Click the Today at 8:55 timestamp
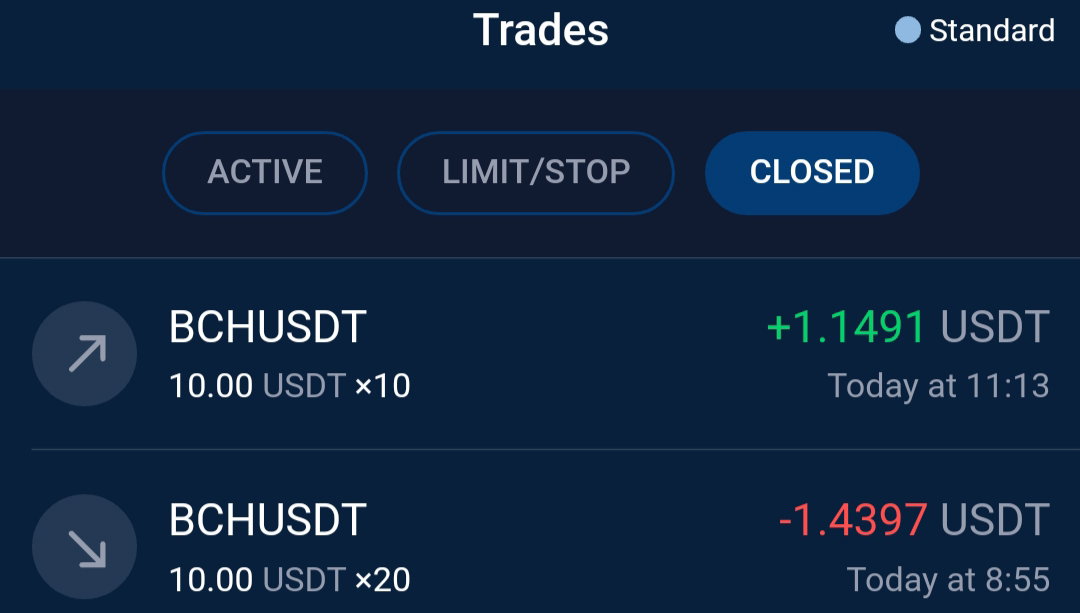Image resolution: width=1080 pixels, height=613 pixels. pyautogui.click(x=948, y=580)
